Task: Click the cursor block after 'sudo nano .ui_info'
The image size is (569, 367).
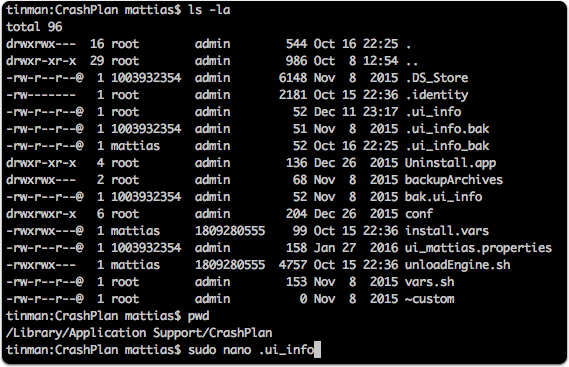Action: click(x=317, y=350)
